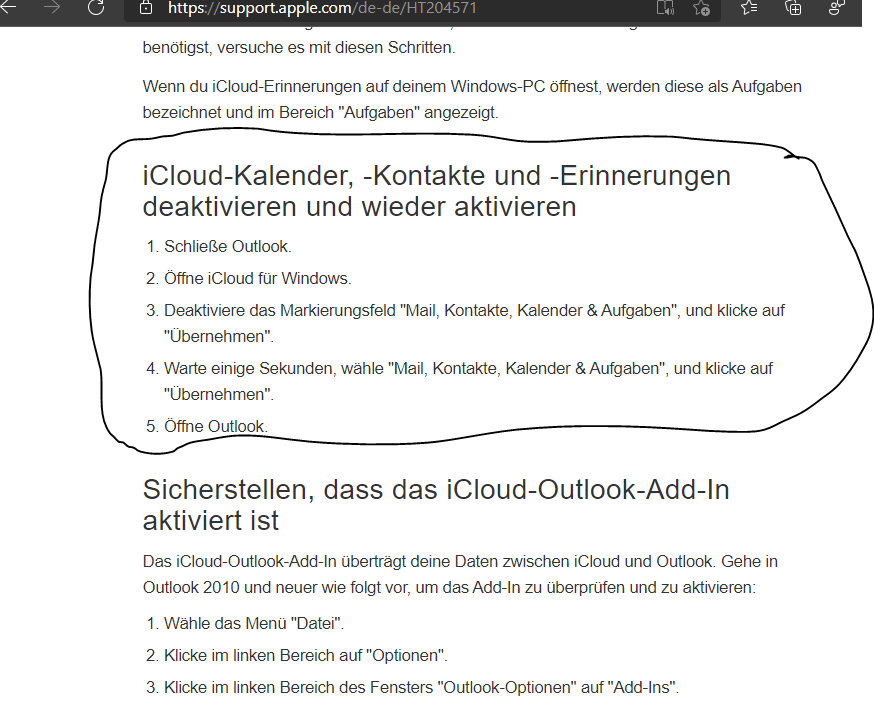874x711 pixels.
Task: Reload the page with the refresh icon
Action: (96, 7)
